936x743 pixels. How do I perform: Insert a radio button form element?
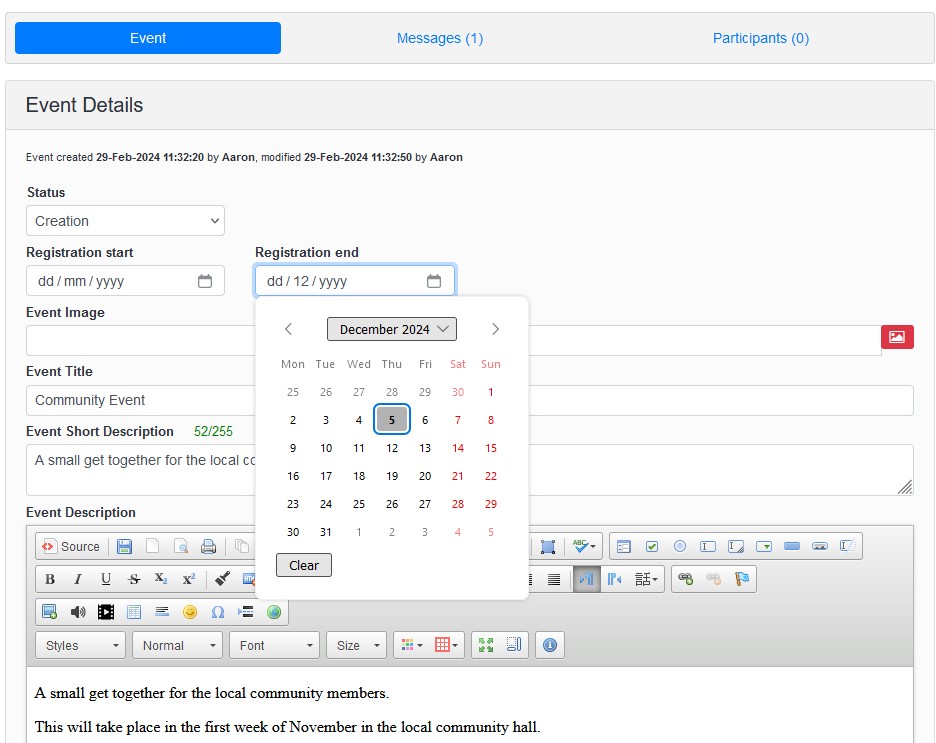[680, 547]
